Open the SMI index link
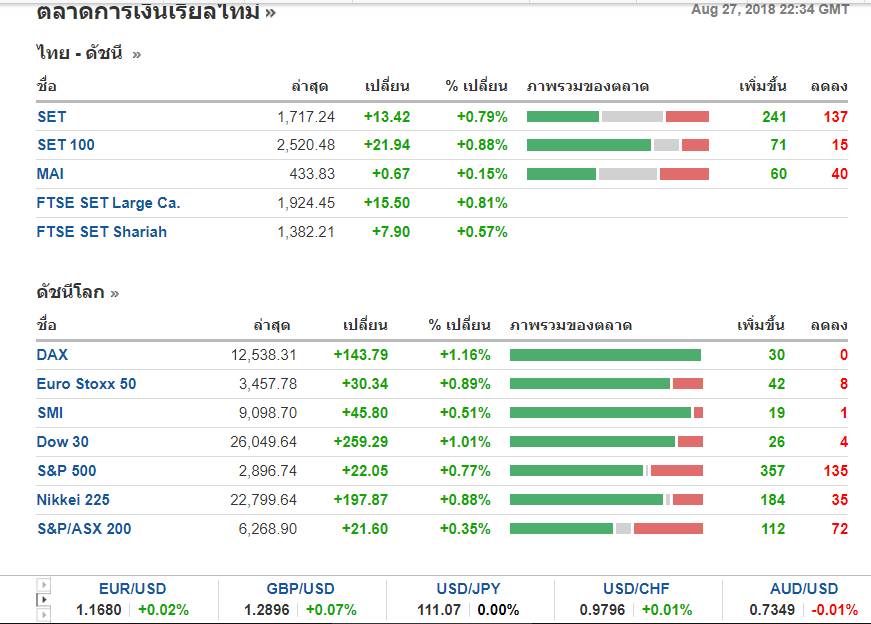 point(50,413)
